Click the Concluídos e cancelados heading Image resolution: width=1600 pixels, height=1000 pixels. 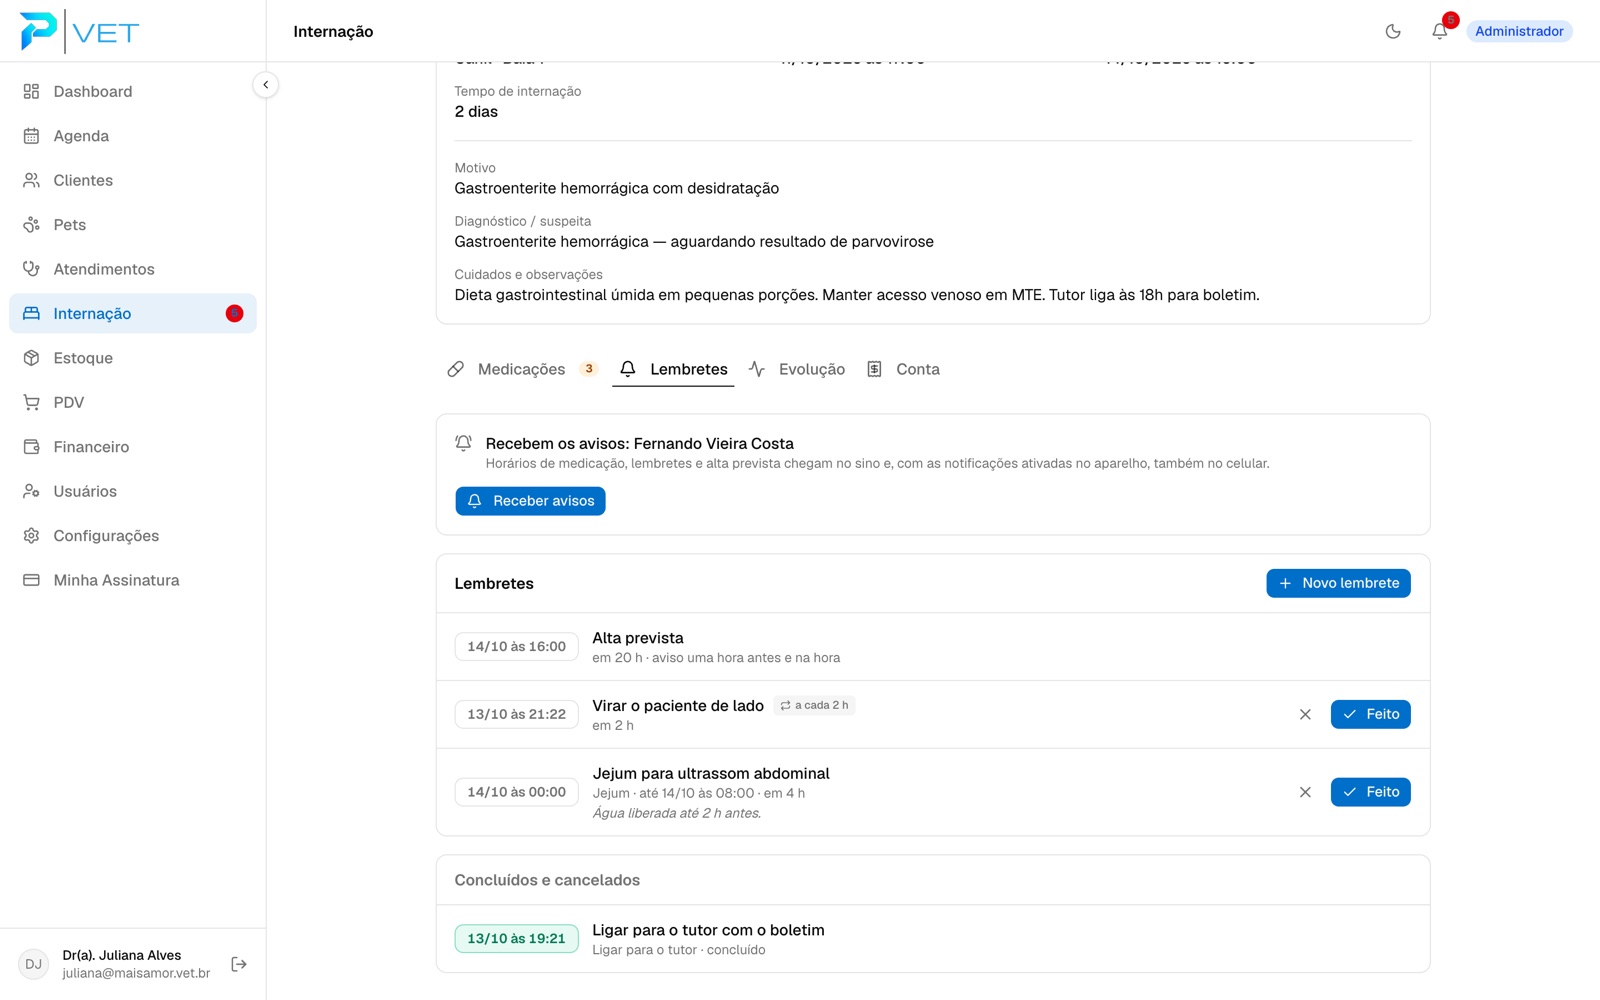[x=547, y=880]
